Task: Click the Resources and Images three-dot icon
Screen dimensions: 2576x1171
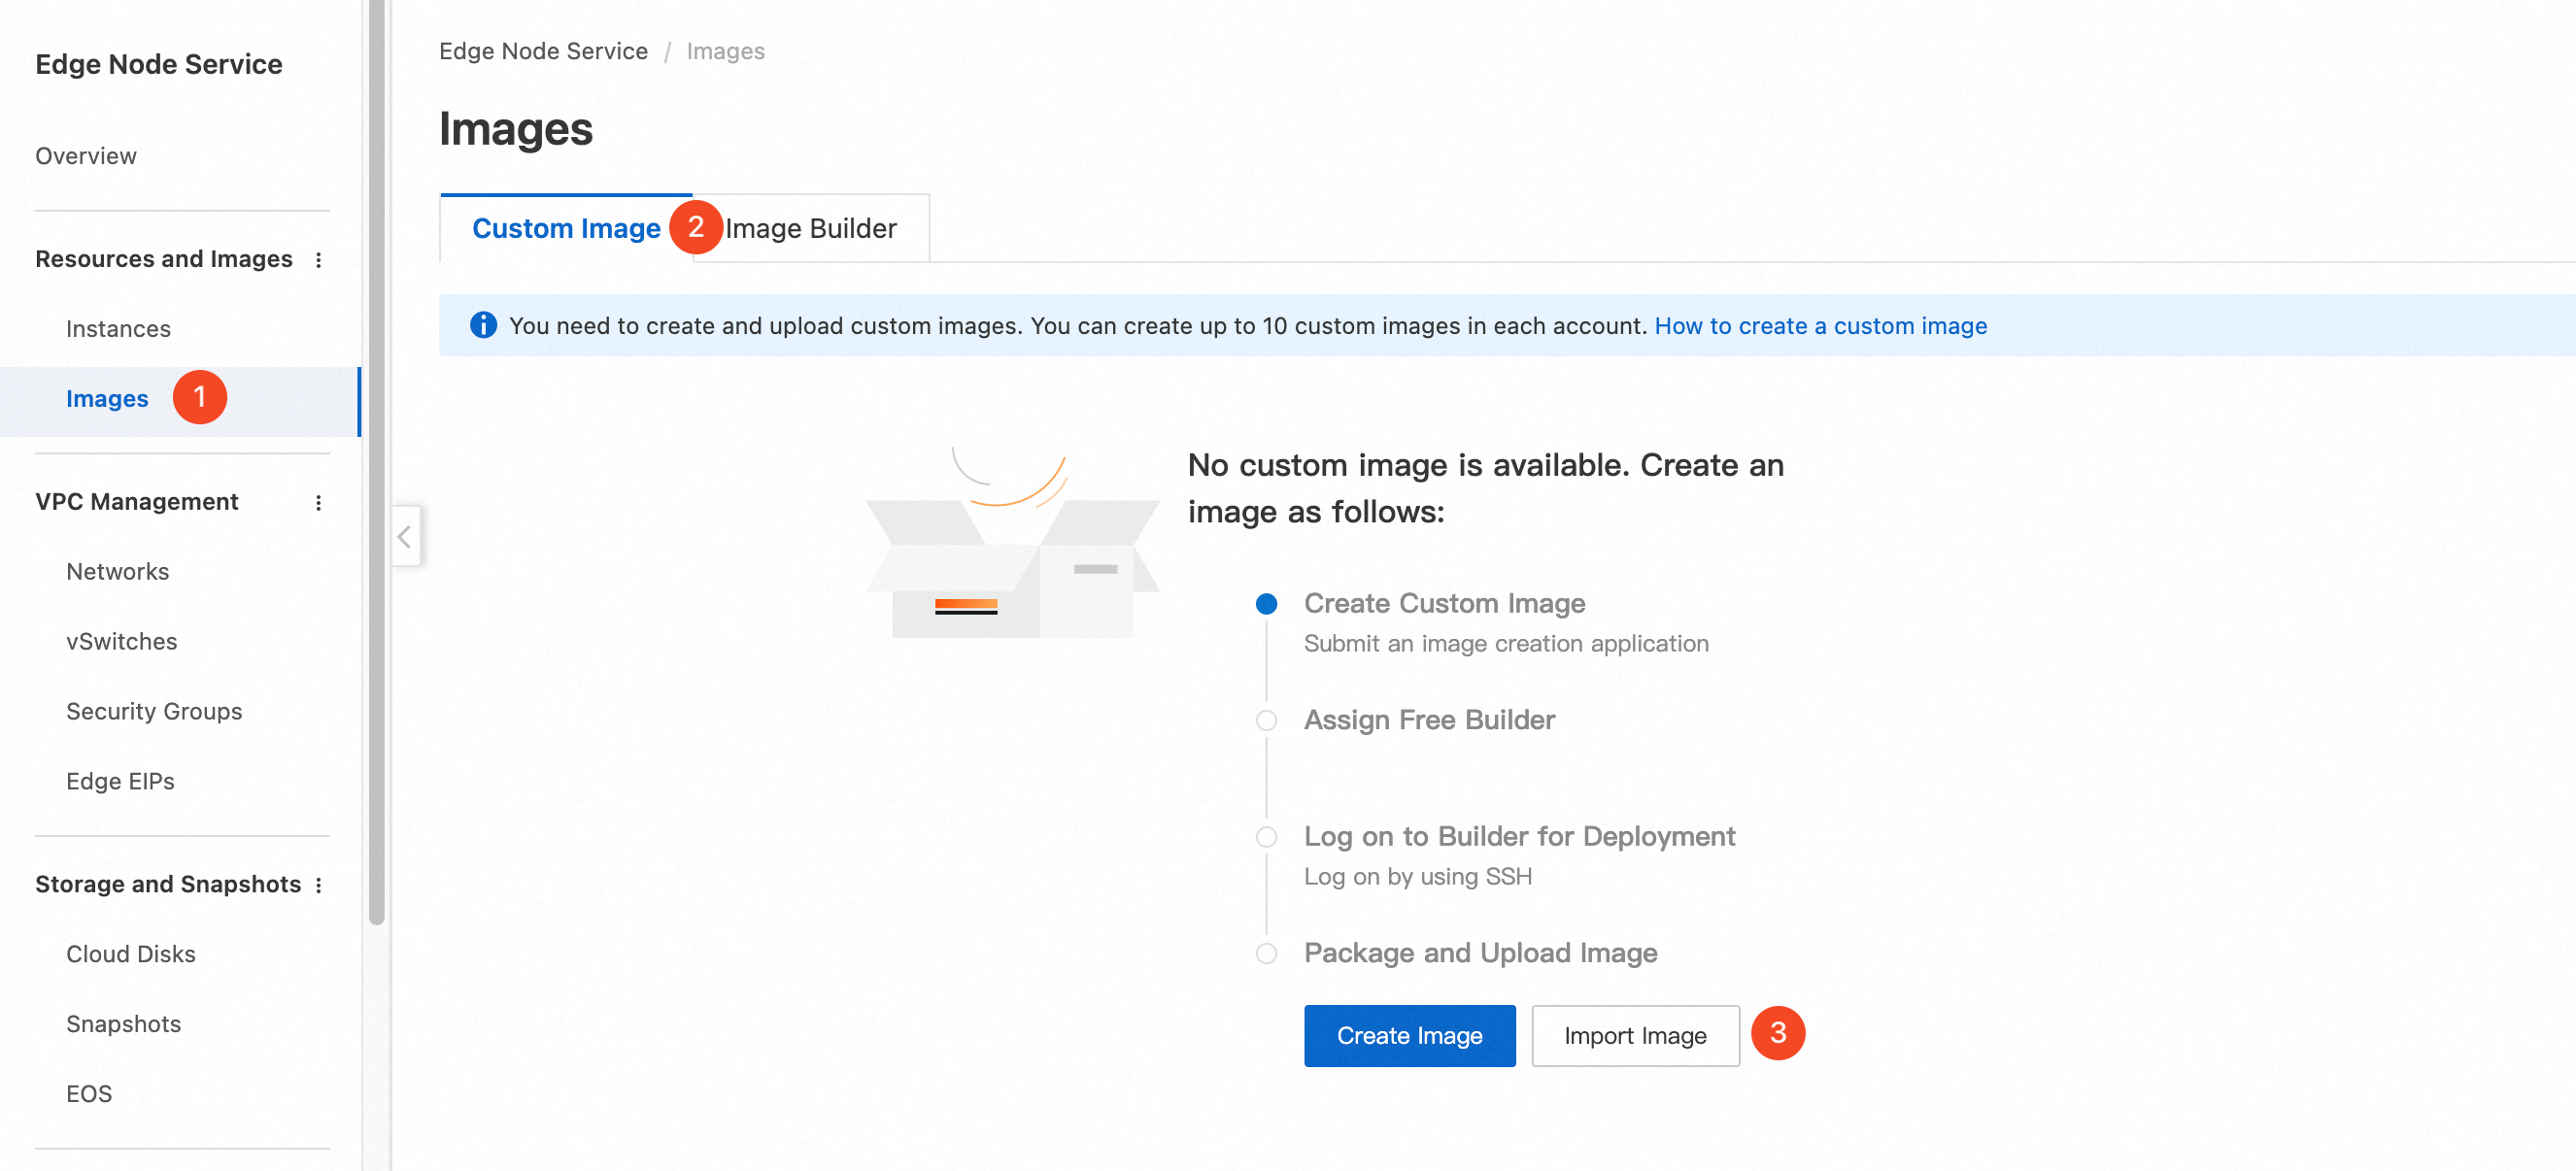Action: click(x=319, y=260)
